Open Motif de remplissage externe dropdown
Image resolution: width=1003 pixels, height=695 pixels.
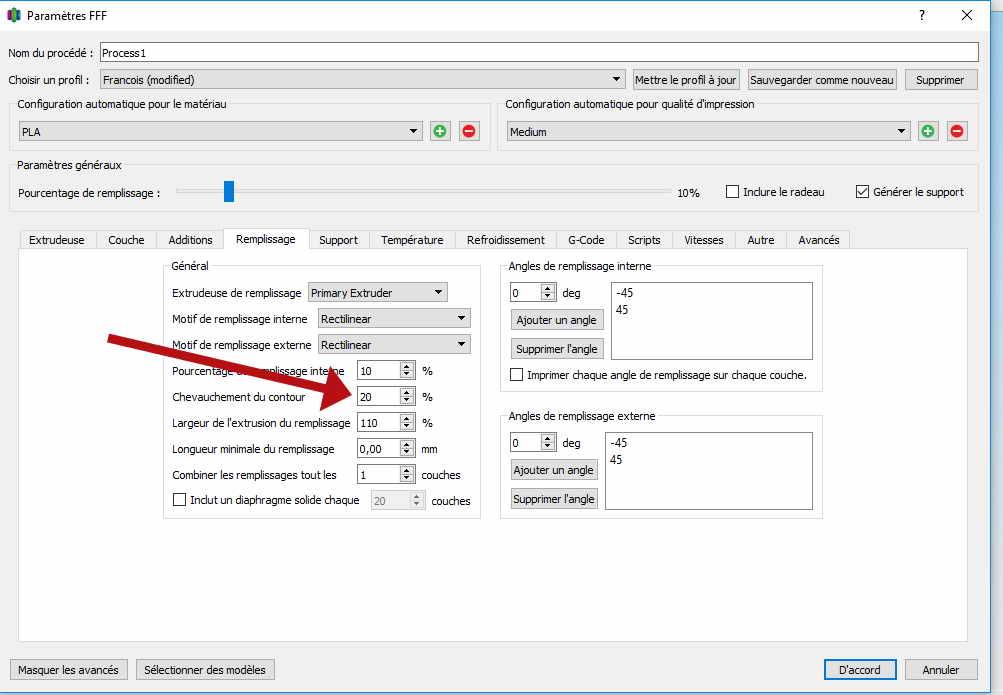[394, 345]
